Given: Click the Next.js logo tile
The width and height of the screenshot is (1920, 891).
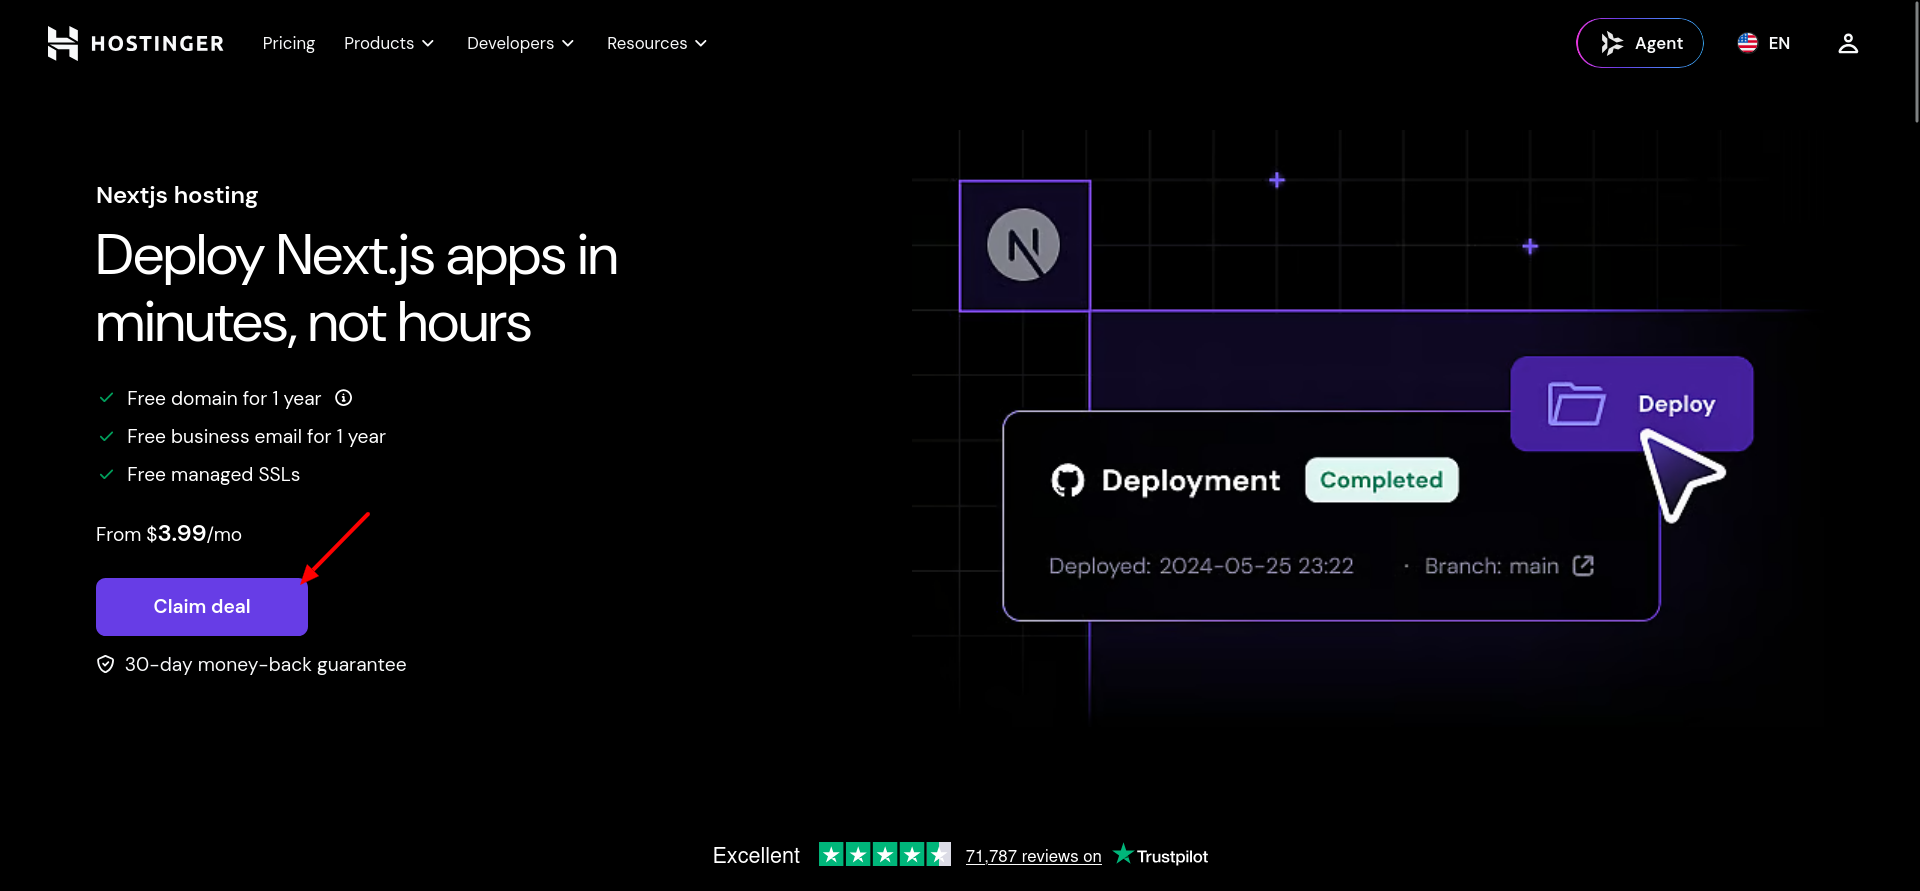Looking at the screenshot, I should pos(1025,246).
